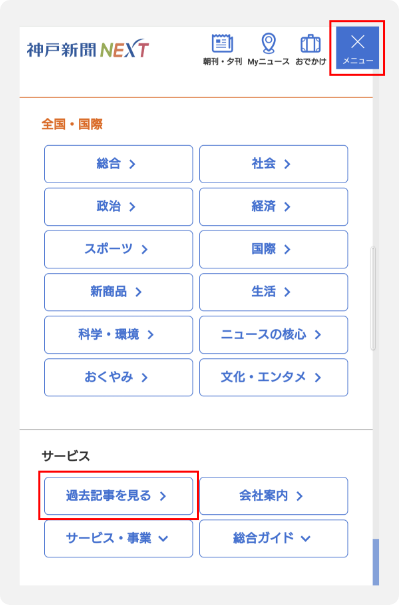Open the 国際 category
Image resolution: width=399 pixels, height=605 pixels.
coord(274,249)
